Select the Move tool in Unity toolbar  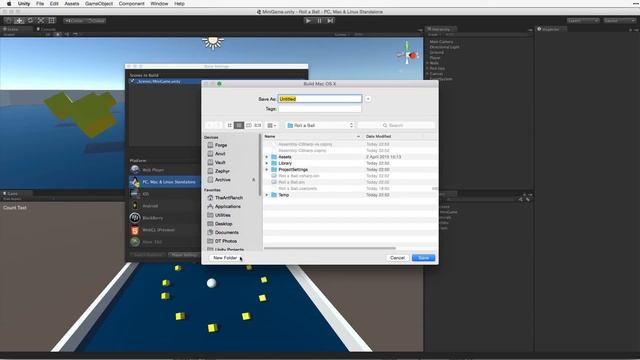pyautogui.click(x=19, y=20)
